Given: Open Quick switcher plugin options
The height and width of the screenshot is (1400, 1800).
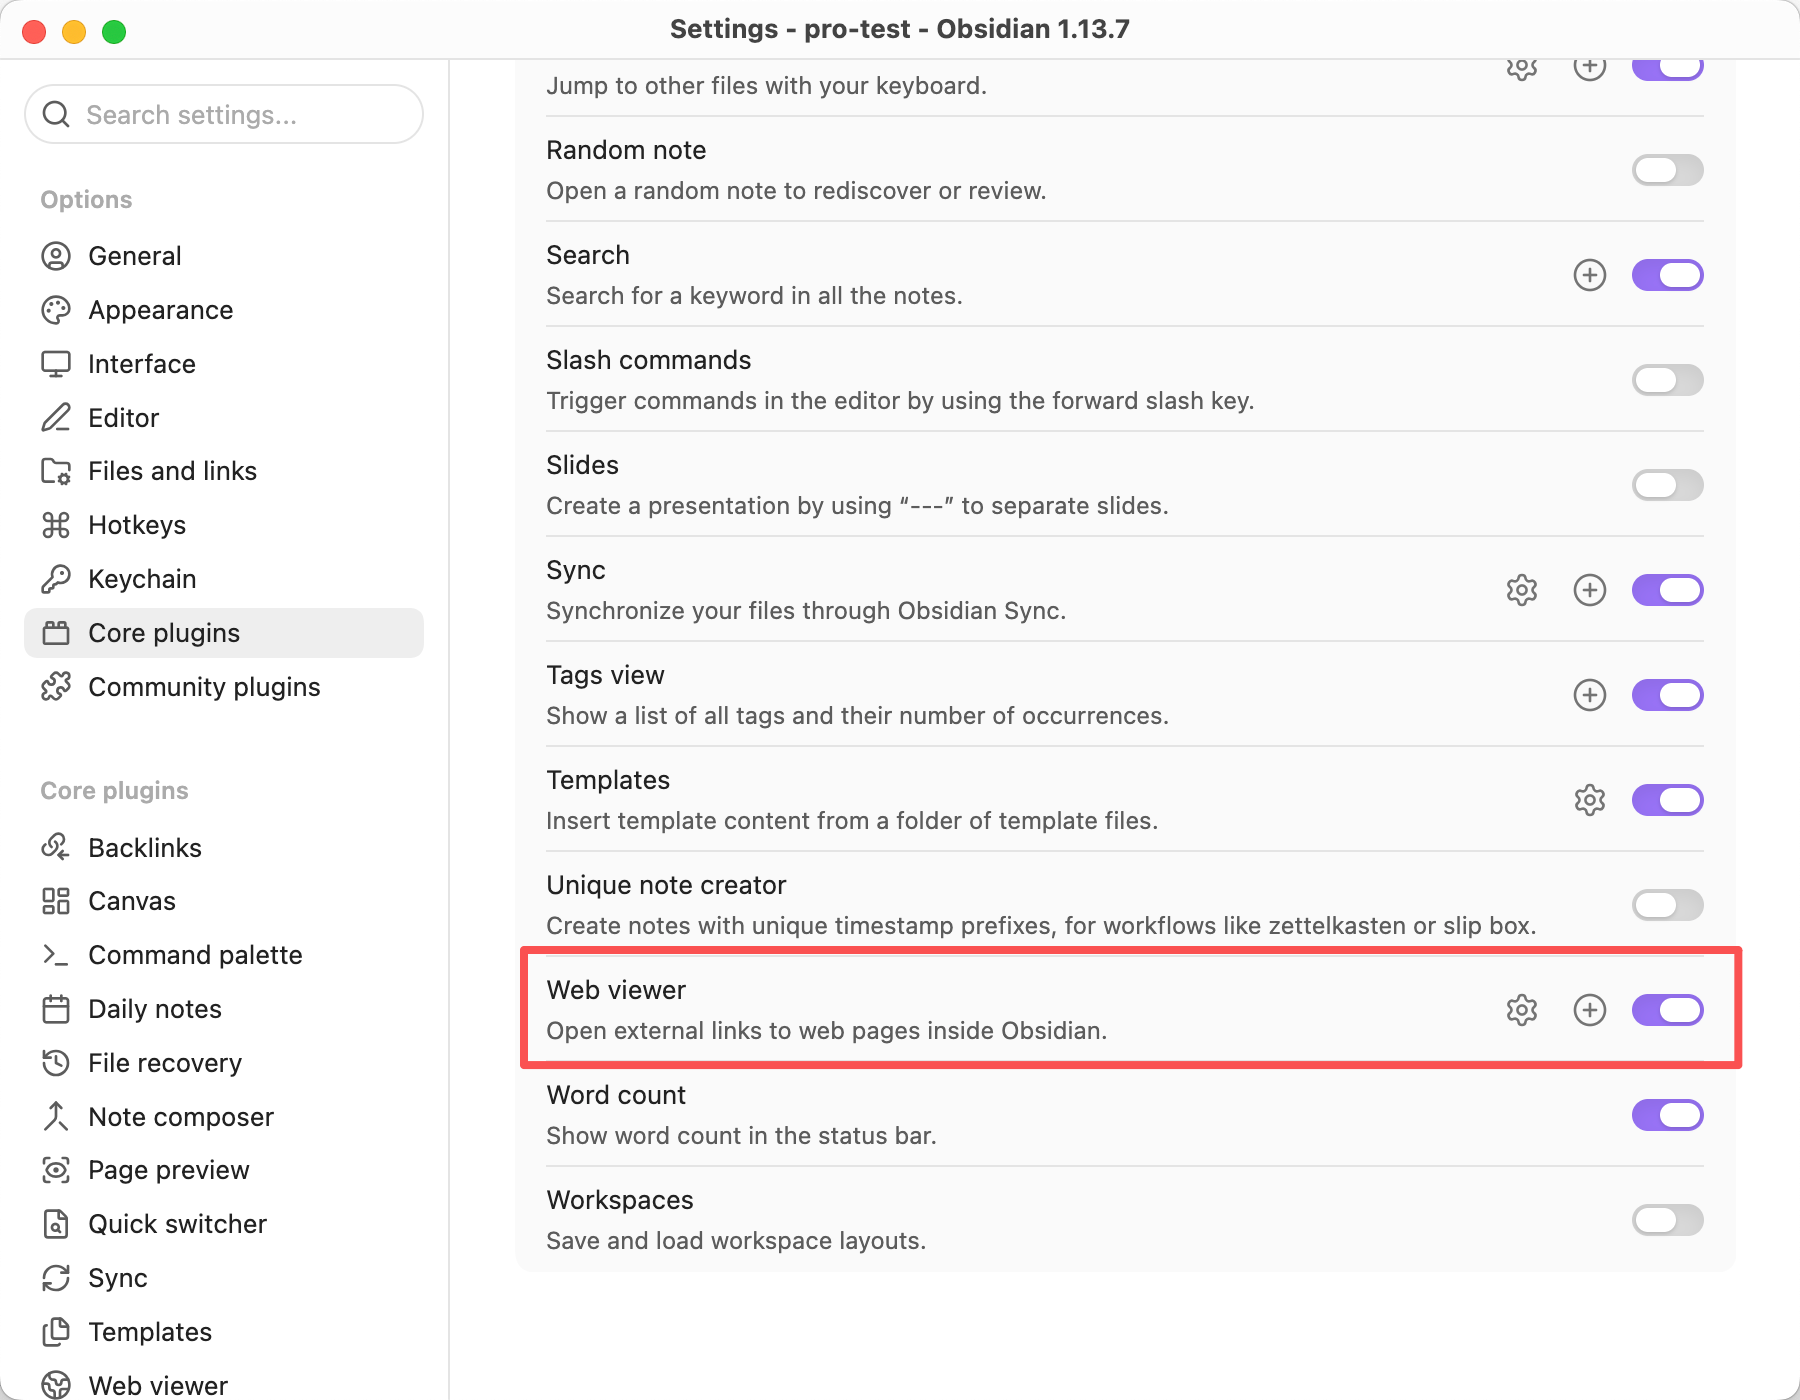Looking at the screenshot, I should click(x=224, y=1224).
